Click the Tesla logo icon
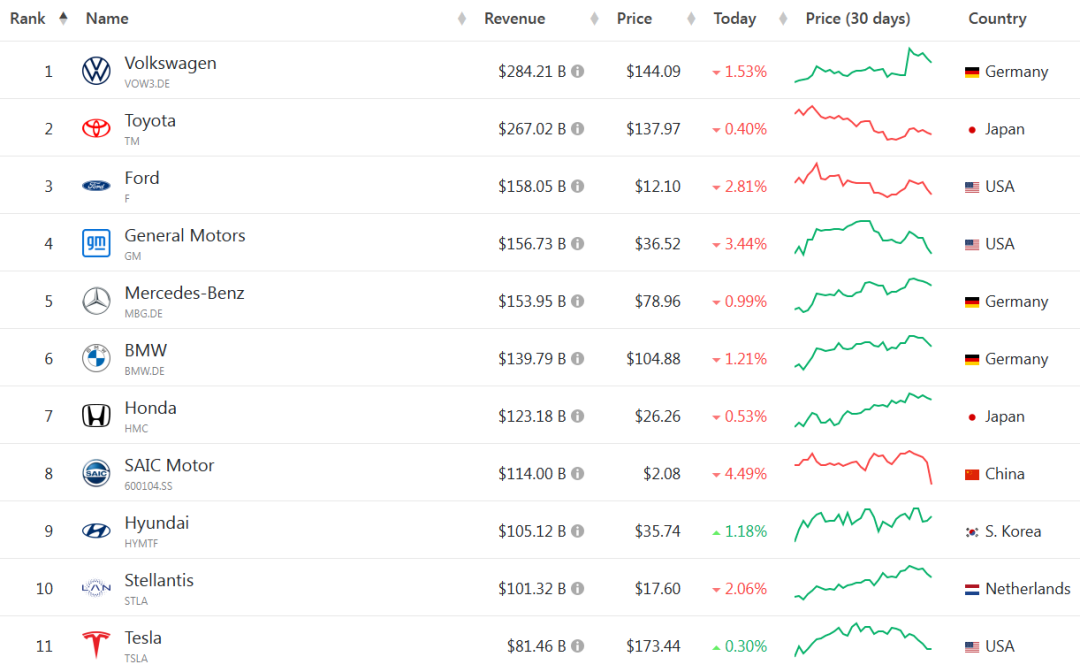This screenshot has width=1080, height=672. 96,646
